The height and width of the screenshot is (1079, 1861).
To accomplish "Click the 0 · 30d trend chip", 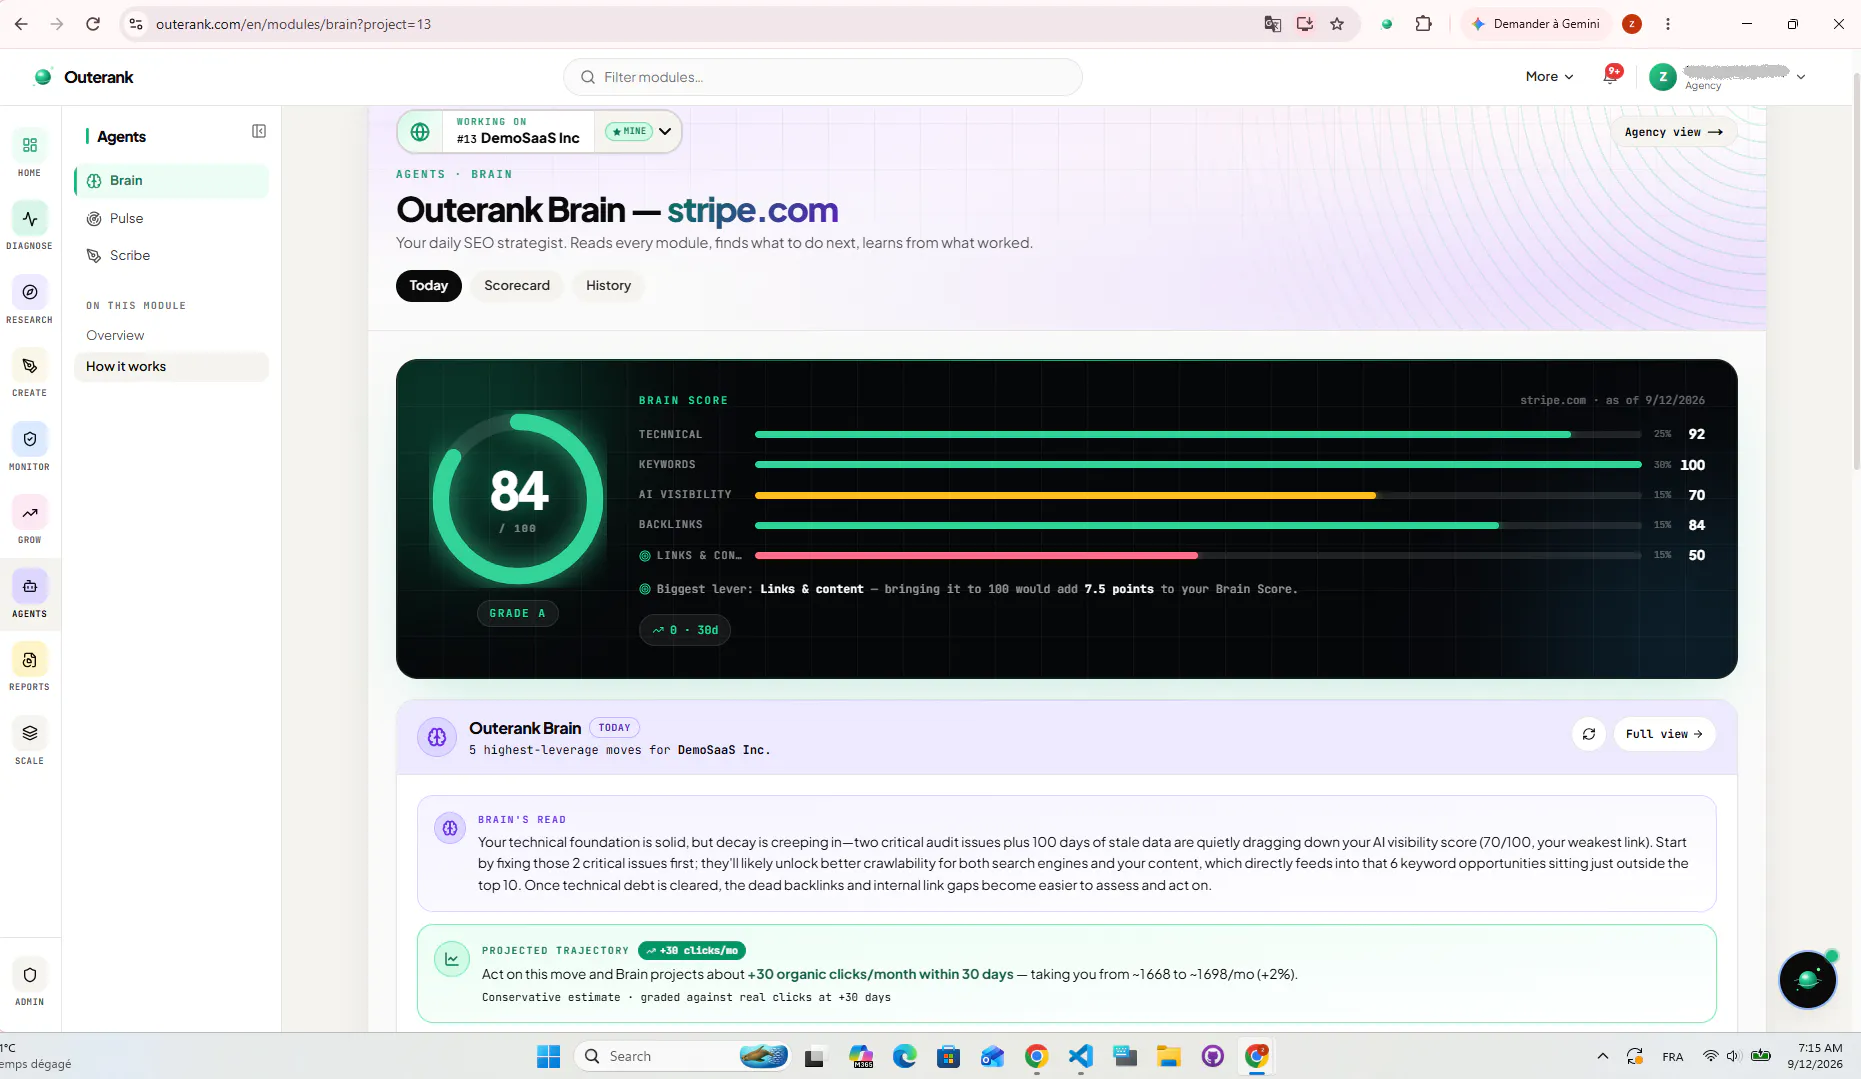I will coord(685,630).
